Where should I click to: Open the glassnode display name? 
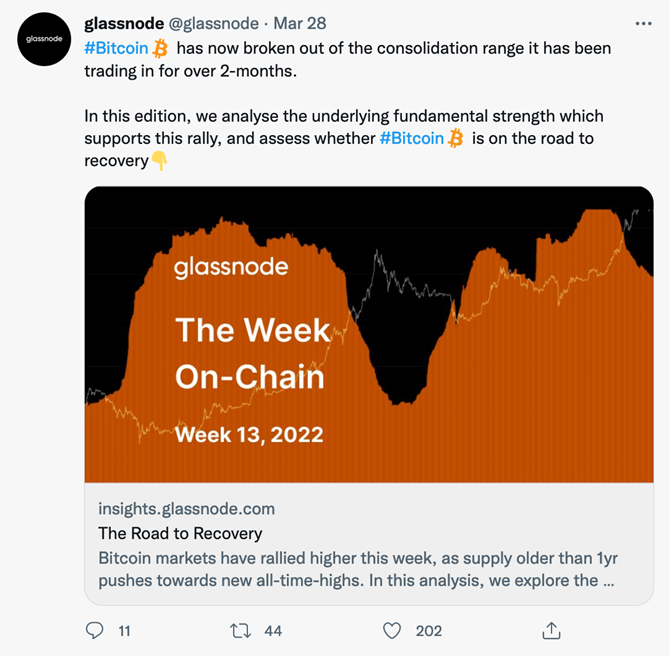pos(124,23)
